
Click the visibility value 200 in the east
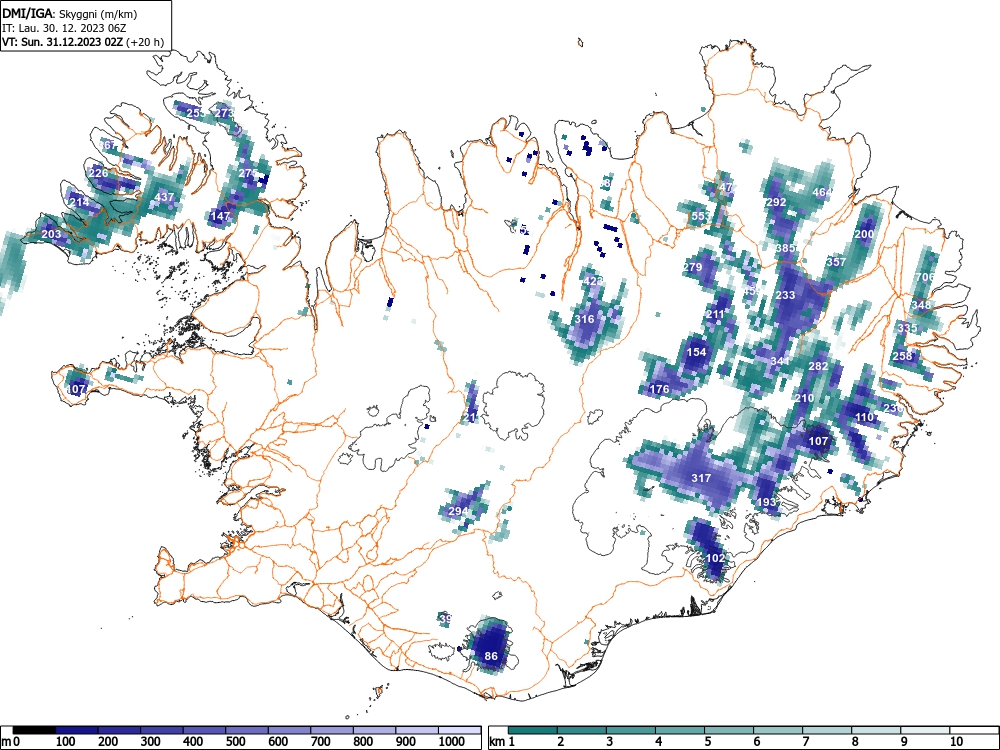pos(864,234)
